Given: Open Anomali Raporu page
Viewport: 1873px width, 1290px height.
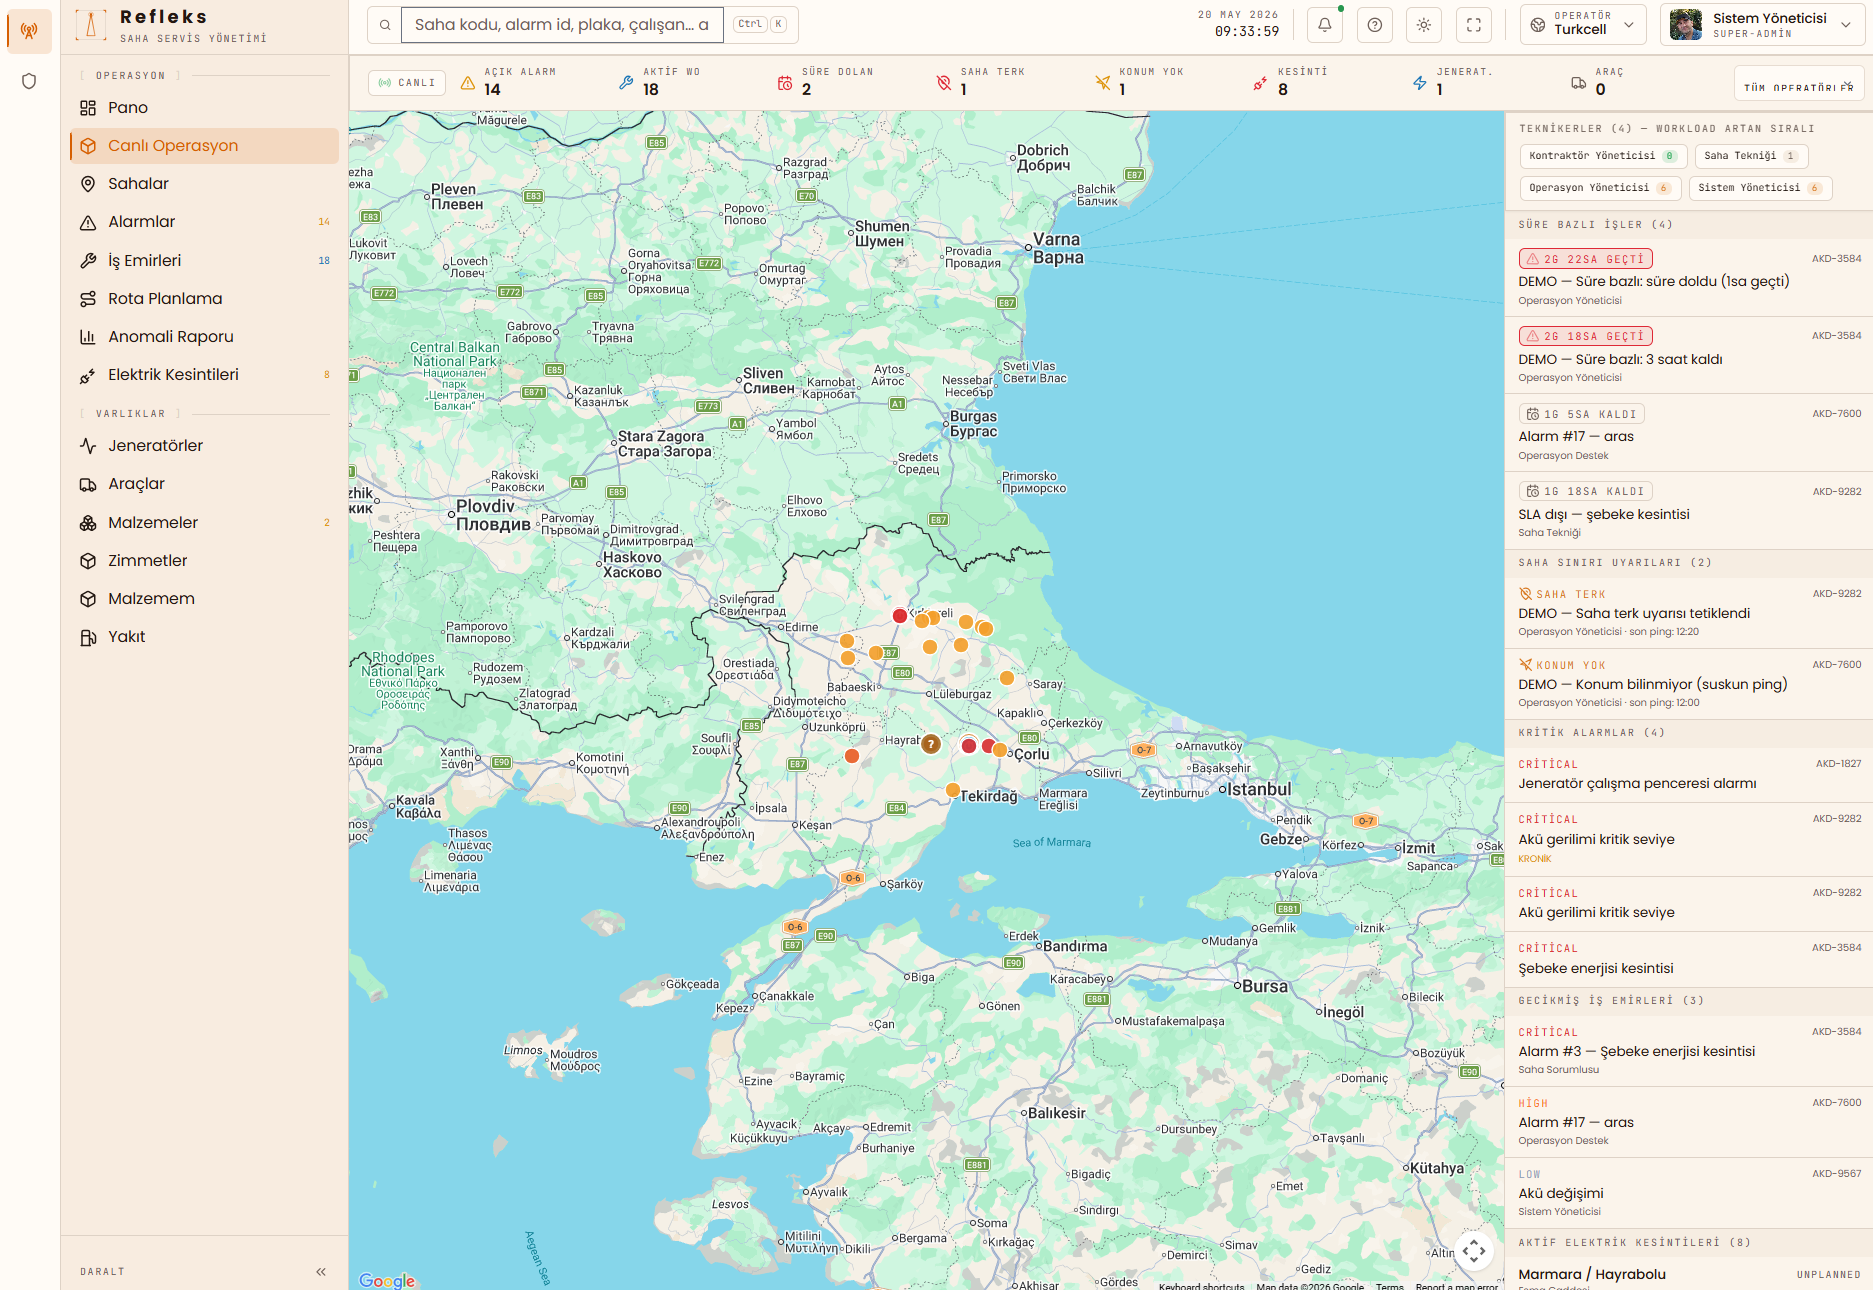Looking at the screenshot, I should (205, 337).
